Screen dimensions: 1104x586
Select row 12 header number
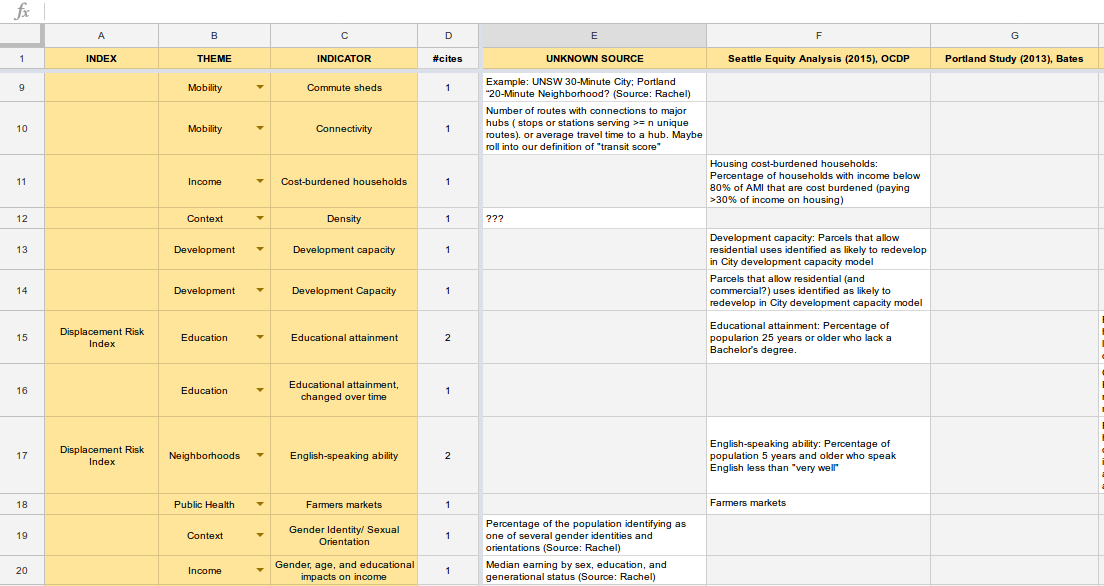coord(22,218)
